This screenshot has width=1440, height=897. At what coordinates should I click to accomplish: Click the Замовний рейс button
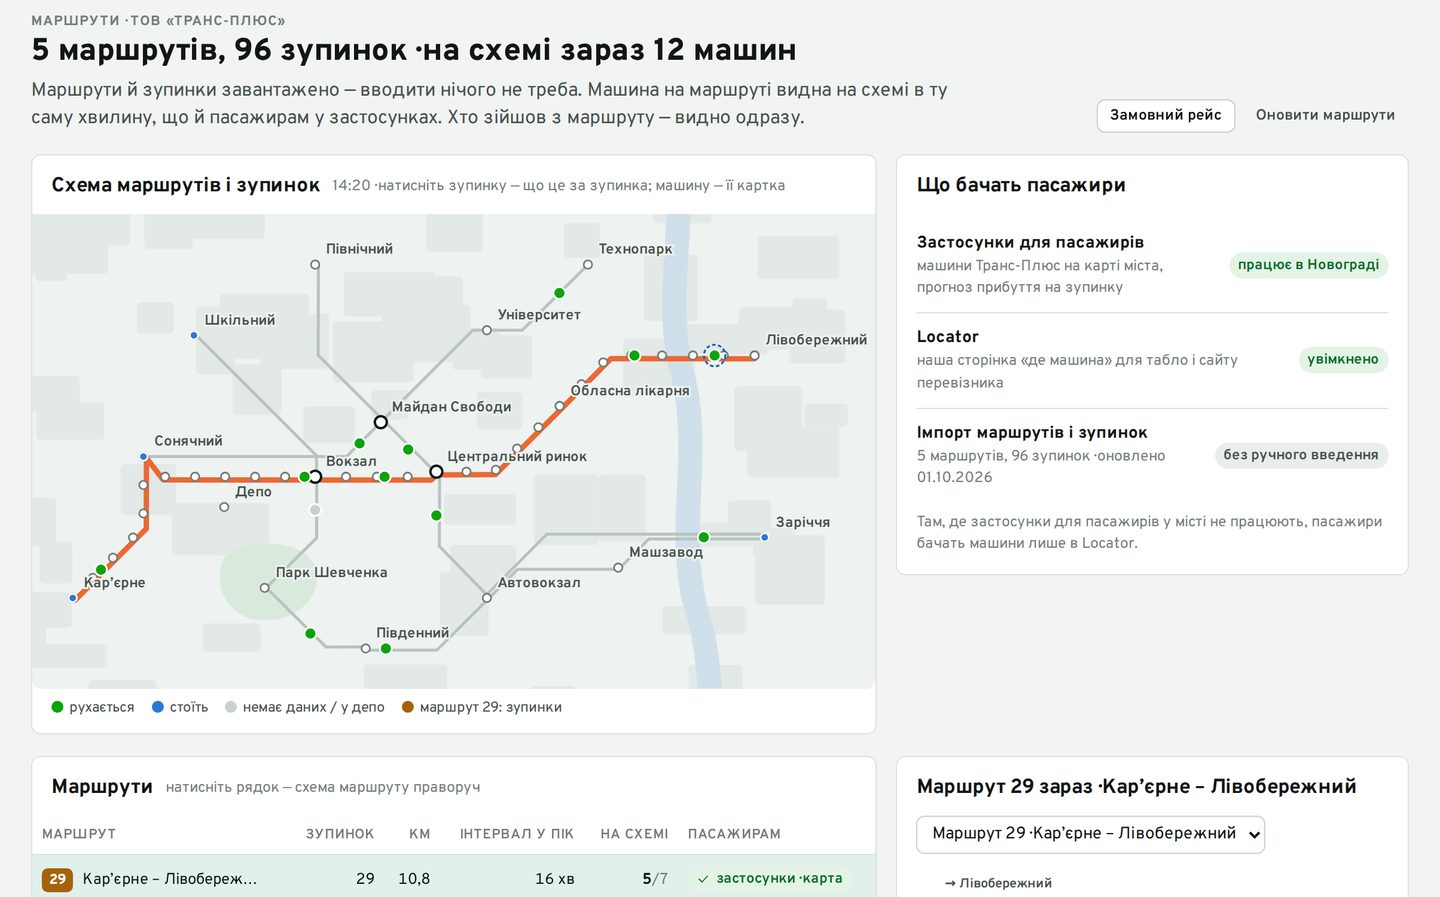coord(1166,115)
